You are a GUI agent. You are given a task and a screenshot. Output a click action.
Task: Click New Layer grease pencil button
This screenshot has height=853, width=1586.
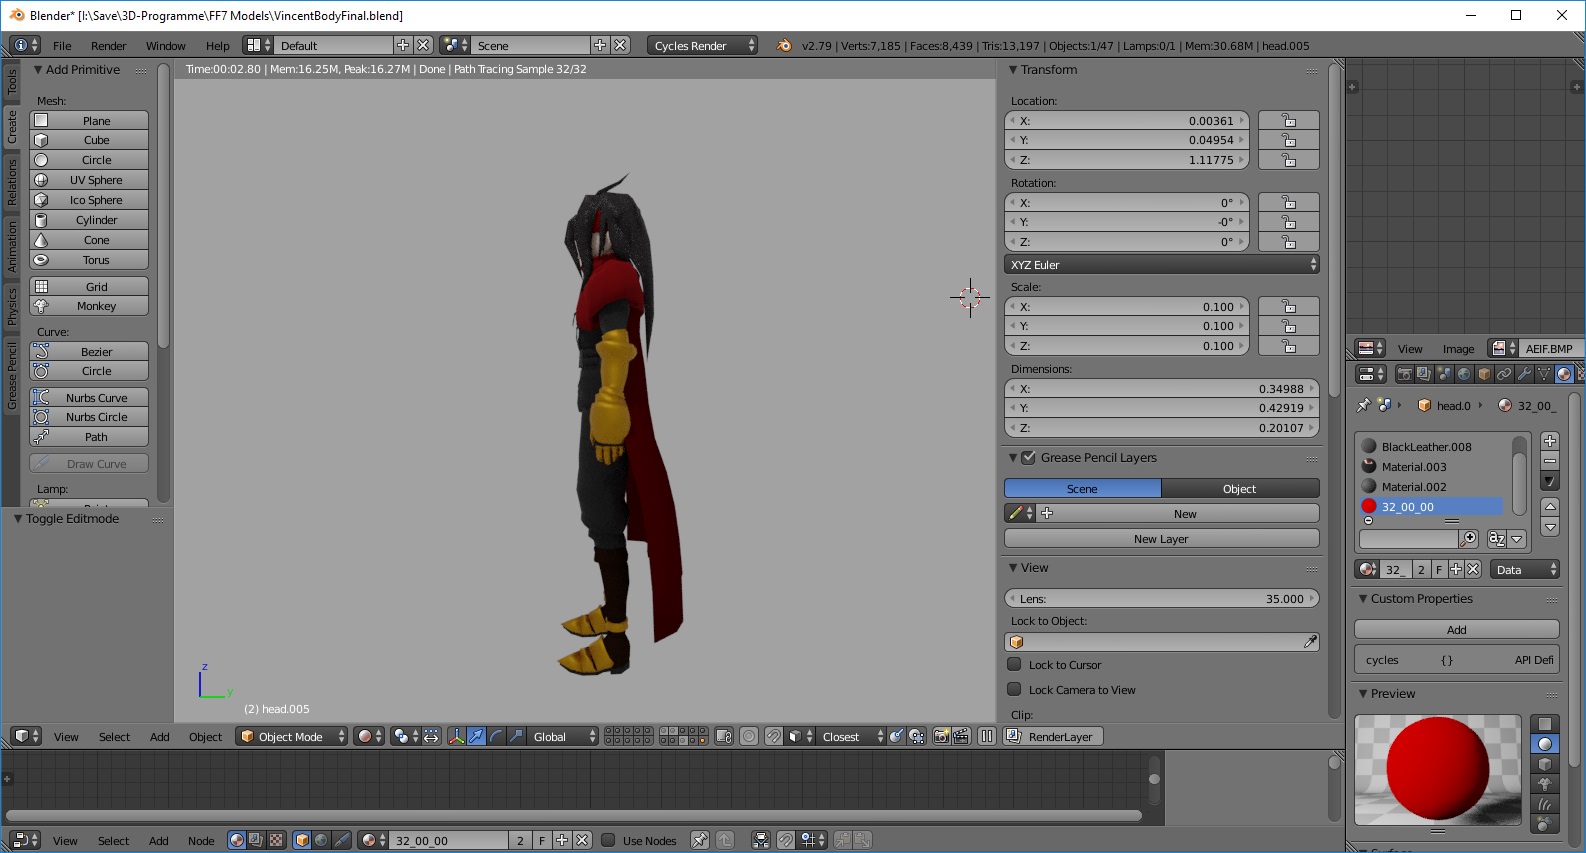[1162, 539]
